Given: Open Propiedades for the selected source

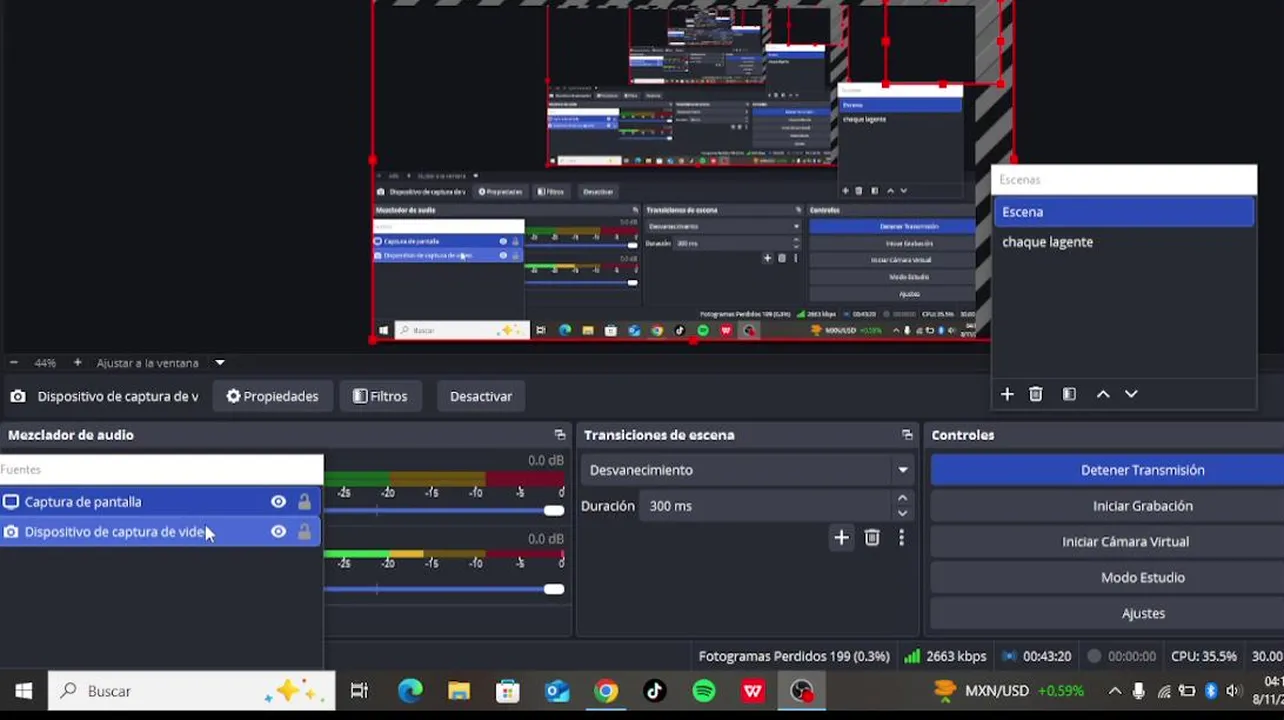Looking at the screenshot, I should tap(272, 396).
